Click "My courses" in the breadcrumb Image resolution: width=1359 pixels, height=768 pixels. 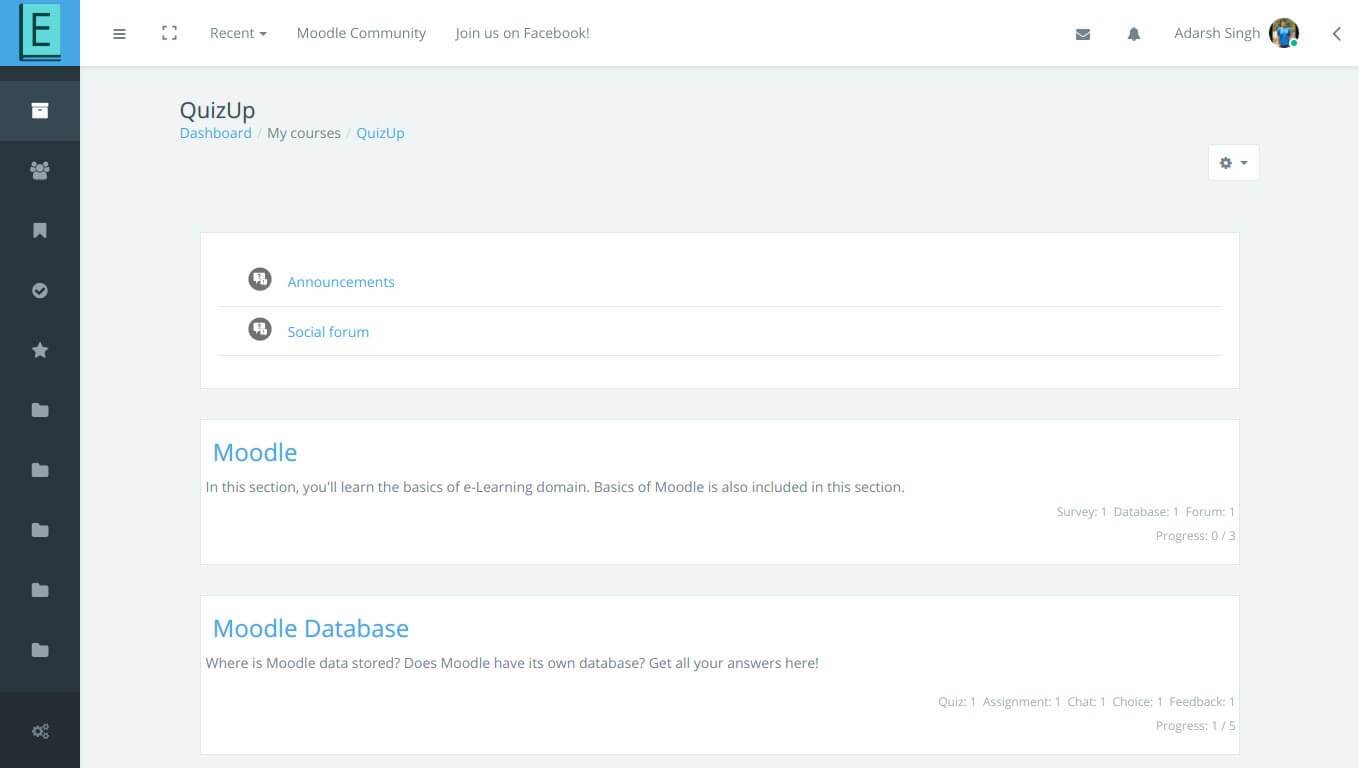[x=304, y=133]
